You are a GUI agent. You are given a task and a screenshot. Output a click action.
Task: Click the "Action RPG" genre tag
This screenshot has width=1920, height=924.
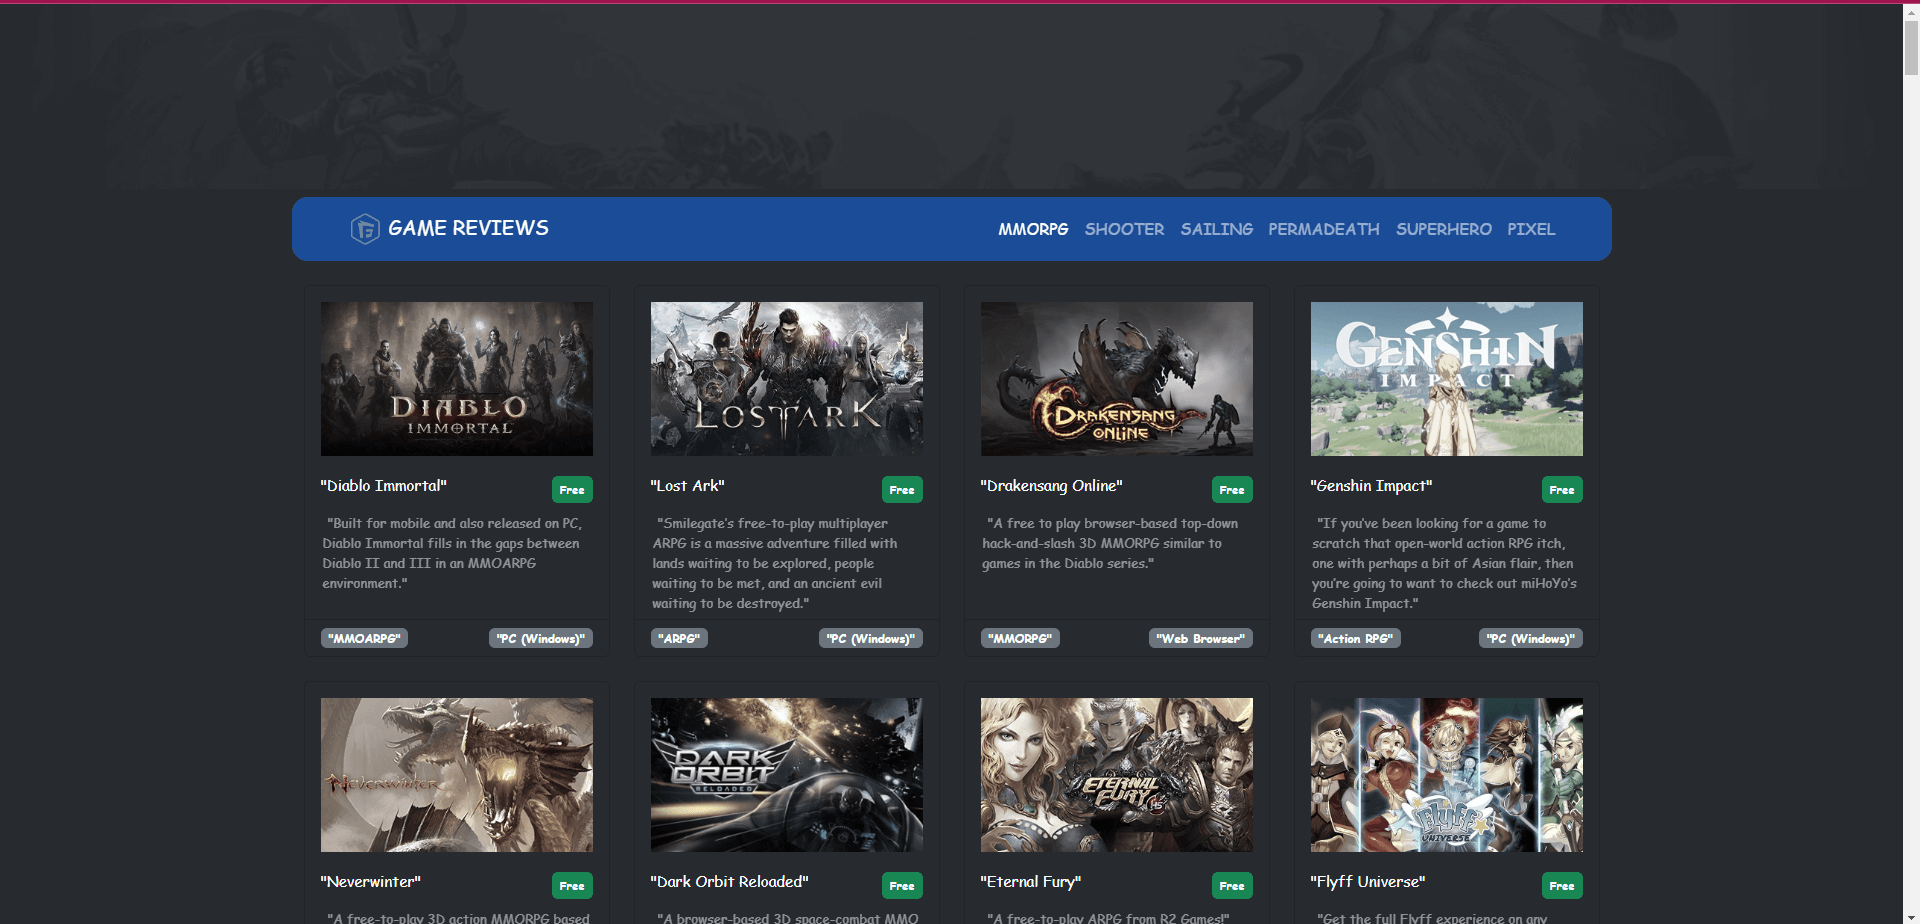(x=1355, y=638)
